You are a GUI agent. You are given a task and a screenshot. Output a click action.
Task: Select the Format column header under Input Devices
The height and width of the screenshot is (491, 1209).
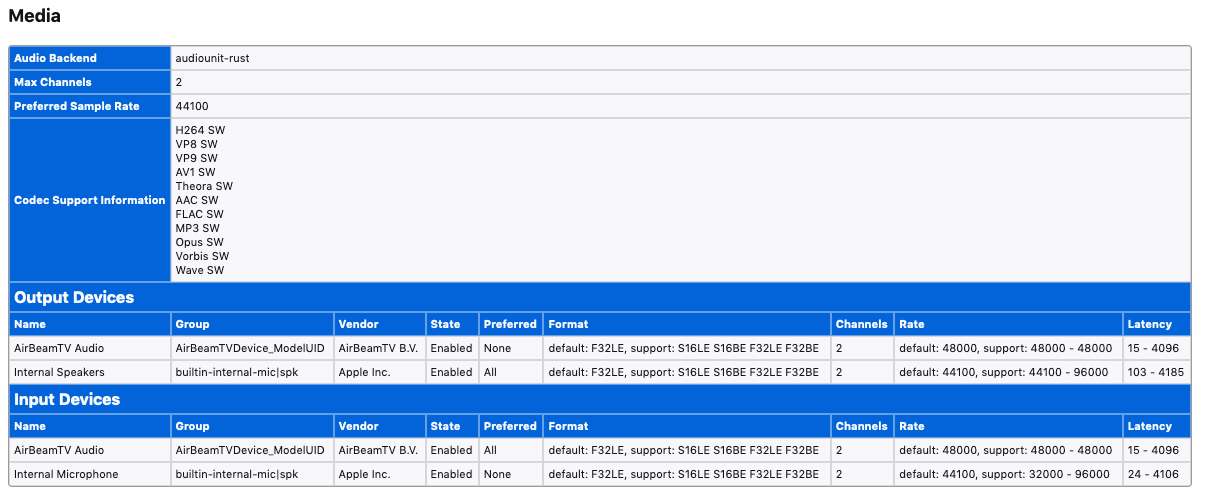[x=568, y=426]
